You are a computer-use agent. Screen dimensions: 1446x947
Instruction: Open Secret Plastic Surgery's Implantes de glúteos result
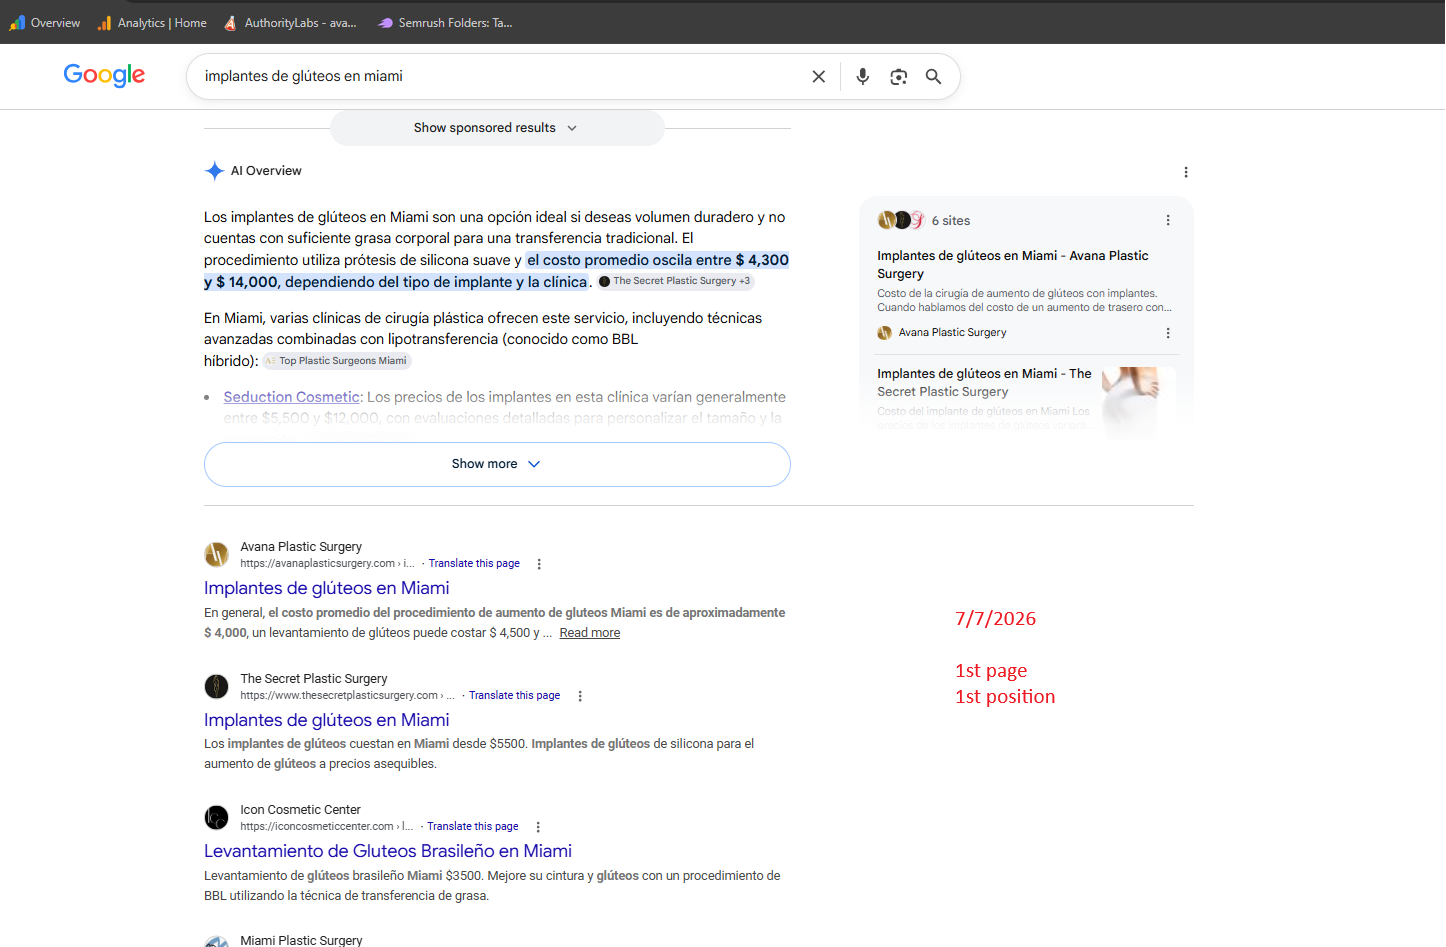(x=327, y=720)
